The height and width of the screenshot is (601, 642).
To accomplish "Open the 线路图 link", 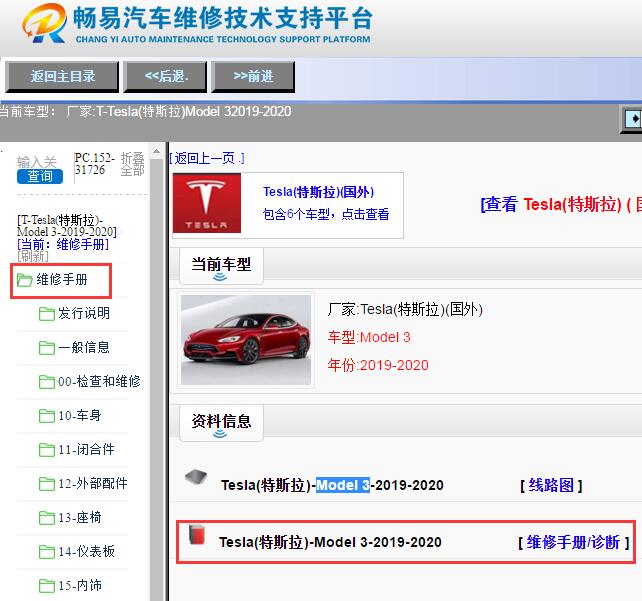I will click(551, 486).
